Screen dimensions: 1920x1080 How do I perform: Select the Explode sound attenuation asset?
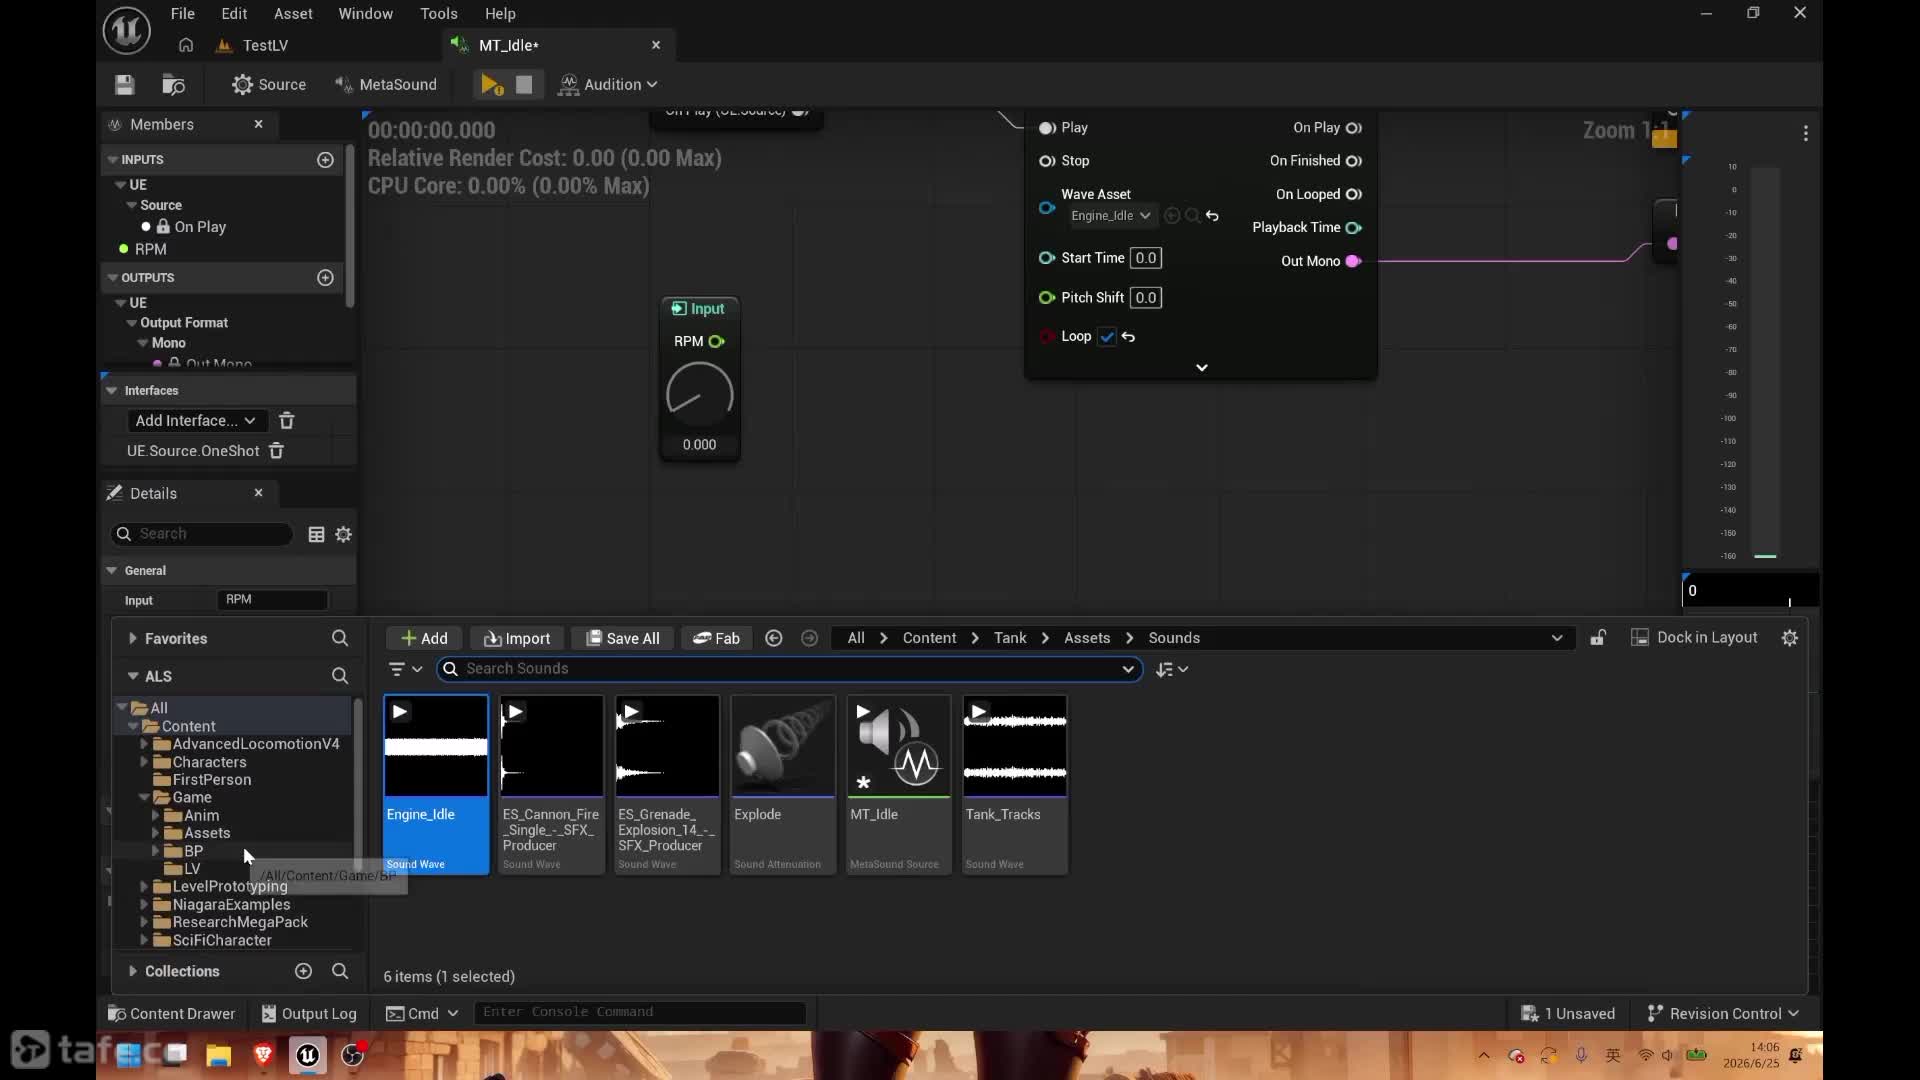pyautogui.click(x=783, y=785)
